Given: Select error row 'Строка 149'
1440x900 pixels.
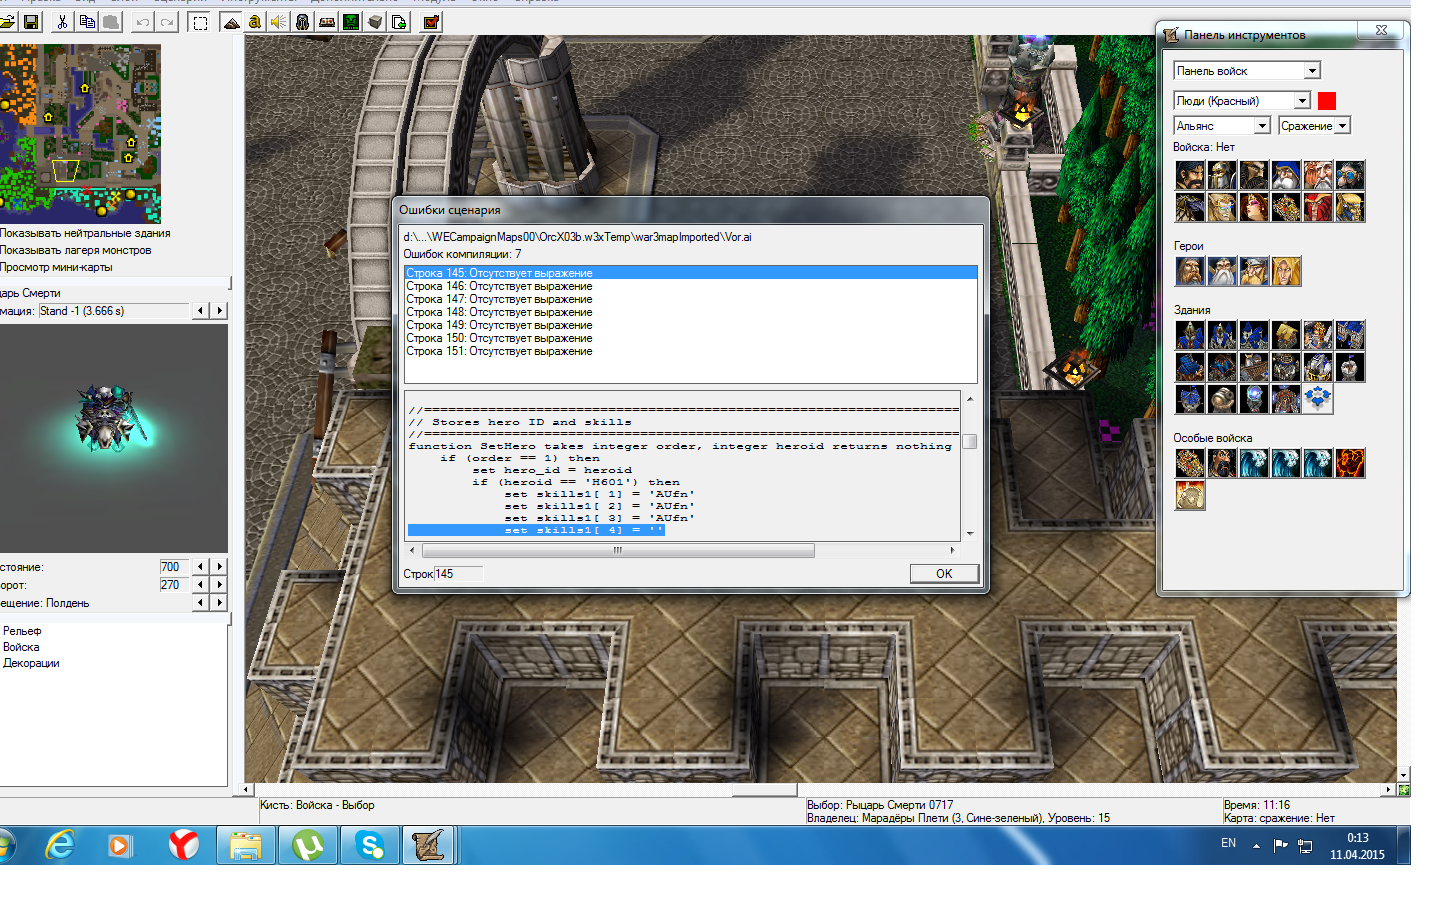Looking at the screenshot, I should click(x=691, y=325).
